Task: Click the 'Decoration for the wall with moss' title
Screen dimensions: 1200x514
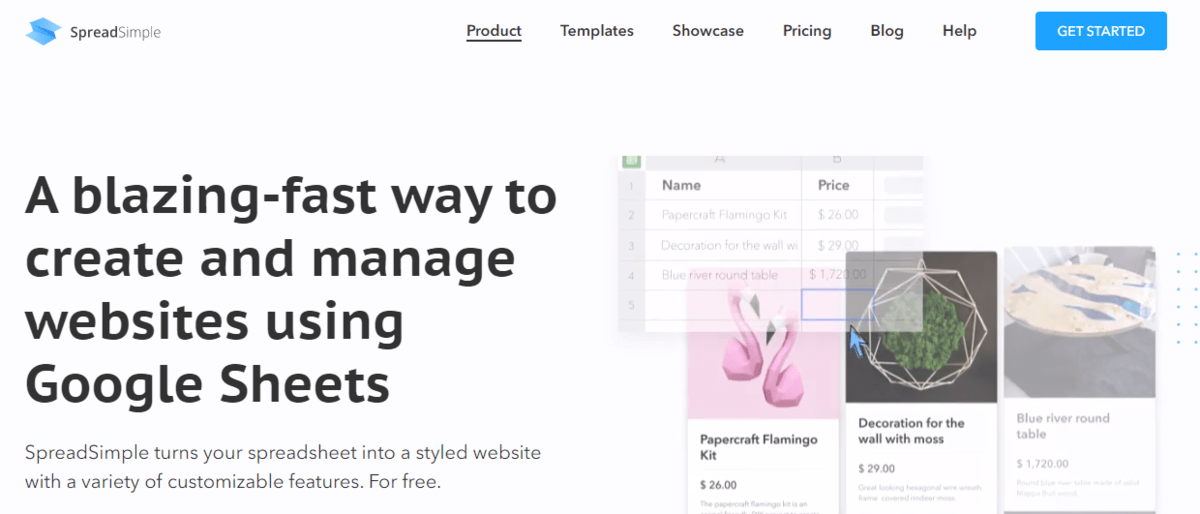Action: [912, 431]
